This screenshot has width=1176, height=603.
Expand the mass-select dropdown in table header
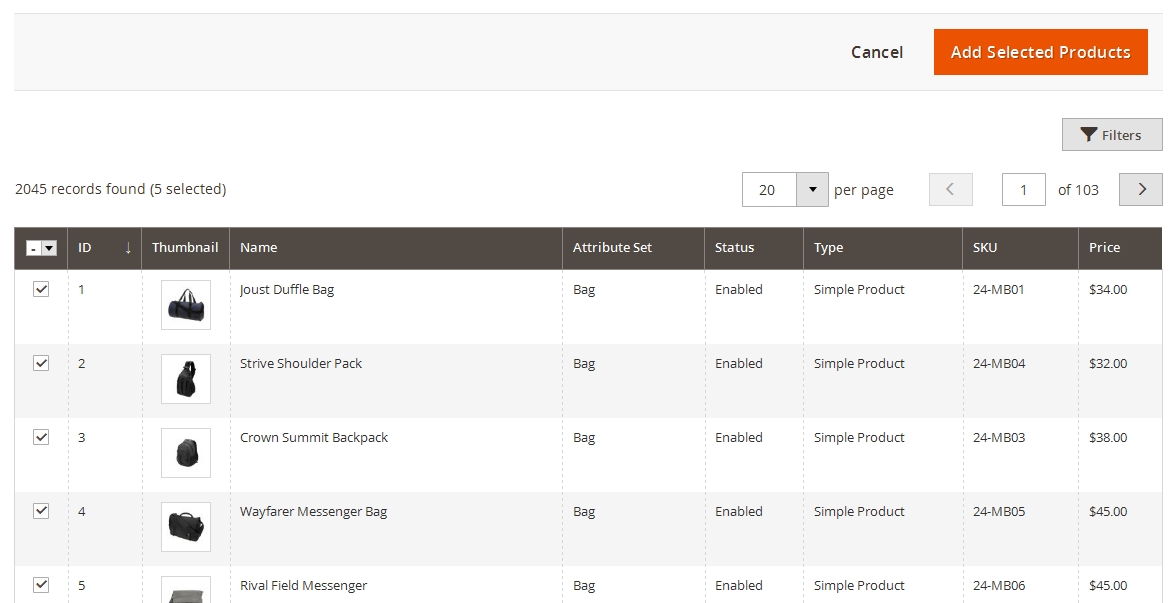tap(48, 248)
